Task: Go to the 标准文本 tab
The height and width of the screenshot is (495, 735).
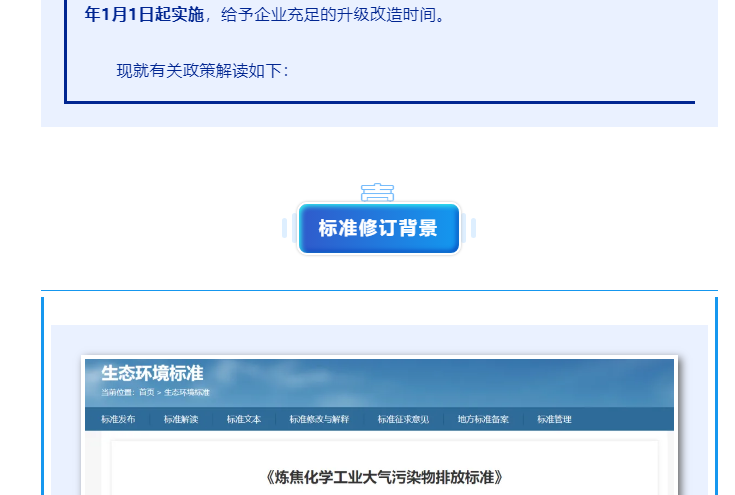Action: tap(243, 419)
